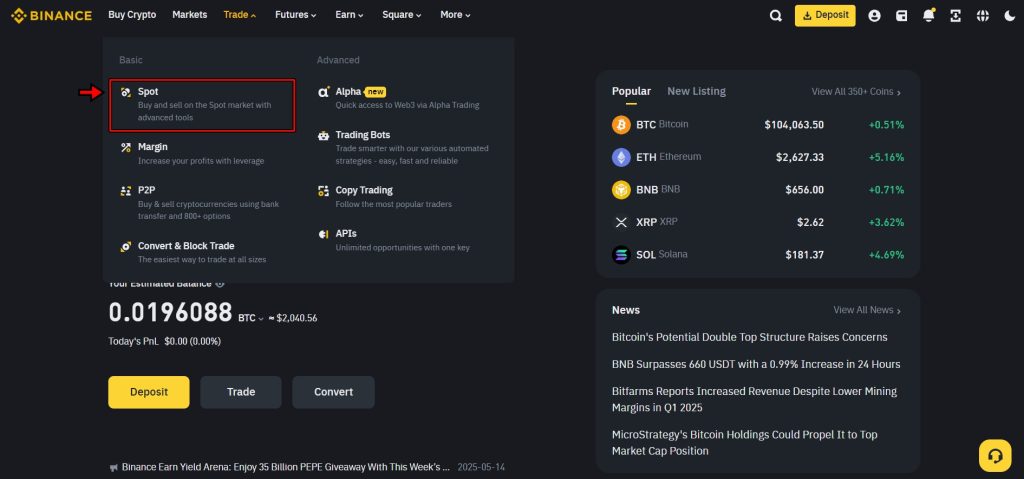Switch to the New Listing tab
This screenshot has width=1024, height=479.
(696, 91)
